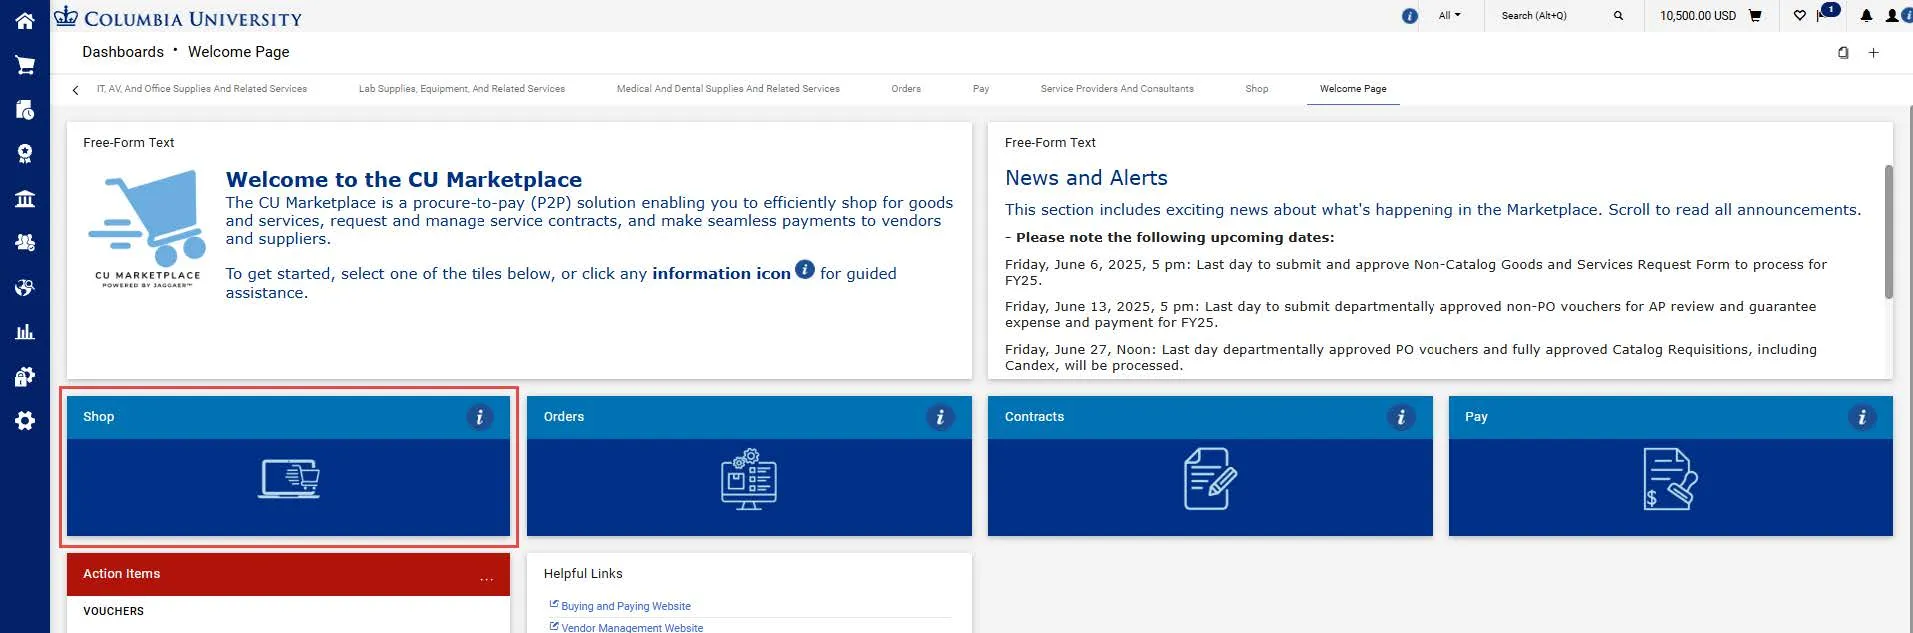This screenshot has width=1913, height=633.
Task: Add a new dashboard with plus icon
Action: [1874, 52]
